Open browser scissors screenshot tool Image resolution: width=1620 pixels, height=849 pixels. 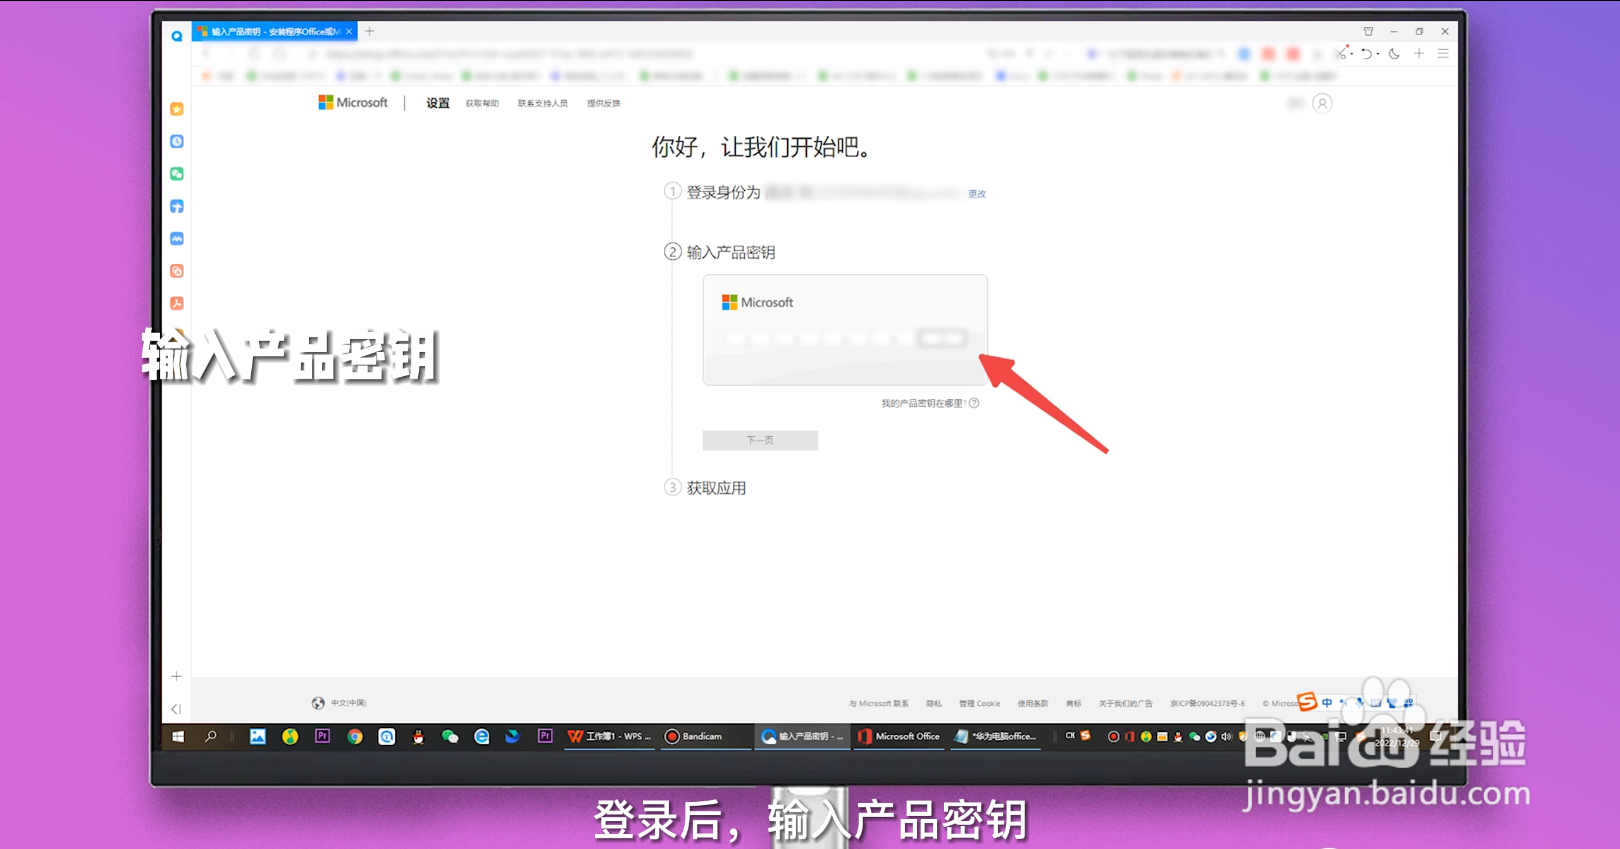pos(1343,54)
